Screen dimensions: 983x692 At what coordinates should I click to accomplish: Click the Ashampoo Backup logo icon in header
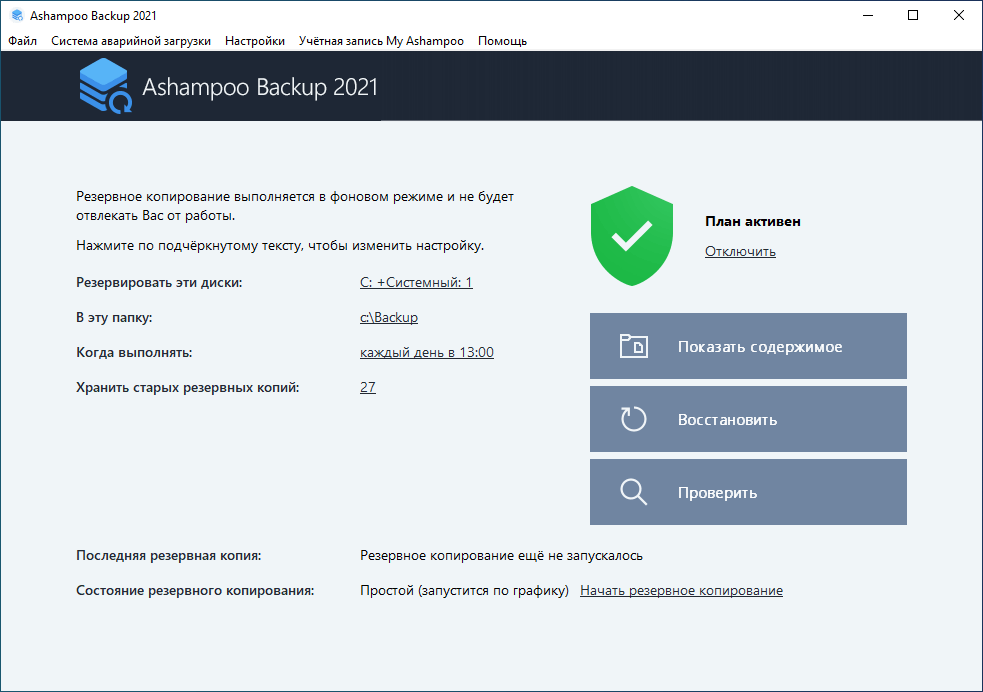coord(105,87)
